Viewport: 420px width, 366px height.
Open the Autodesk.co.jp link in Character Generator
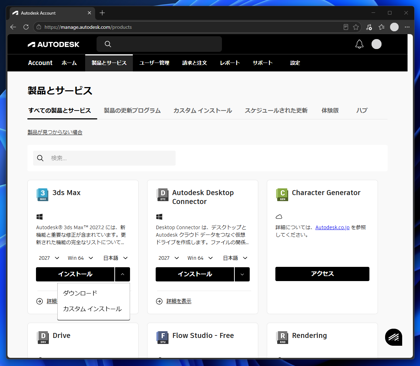point(332,227)
